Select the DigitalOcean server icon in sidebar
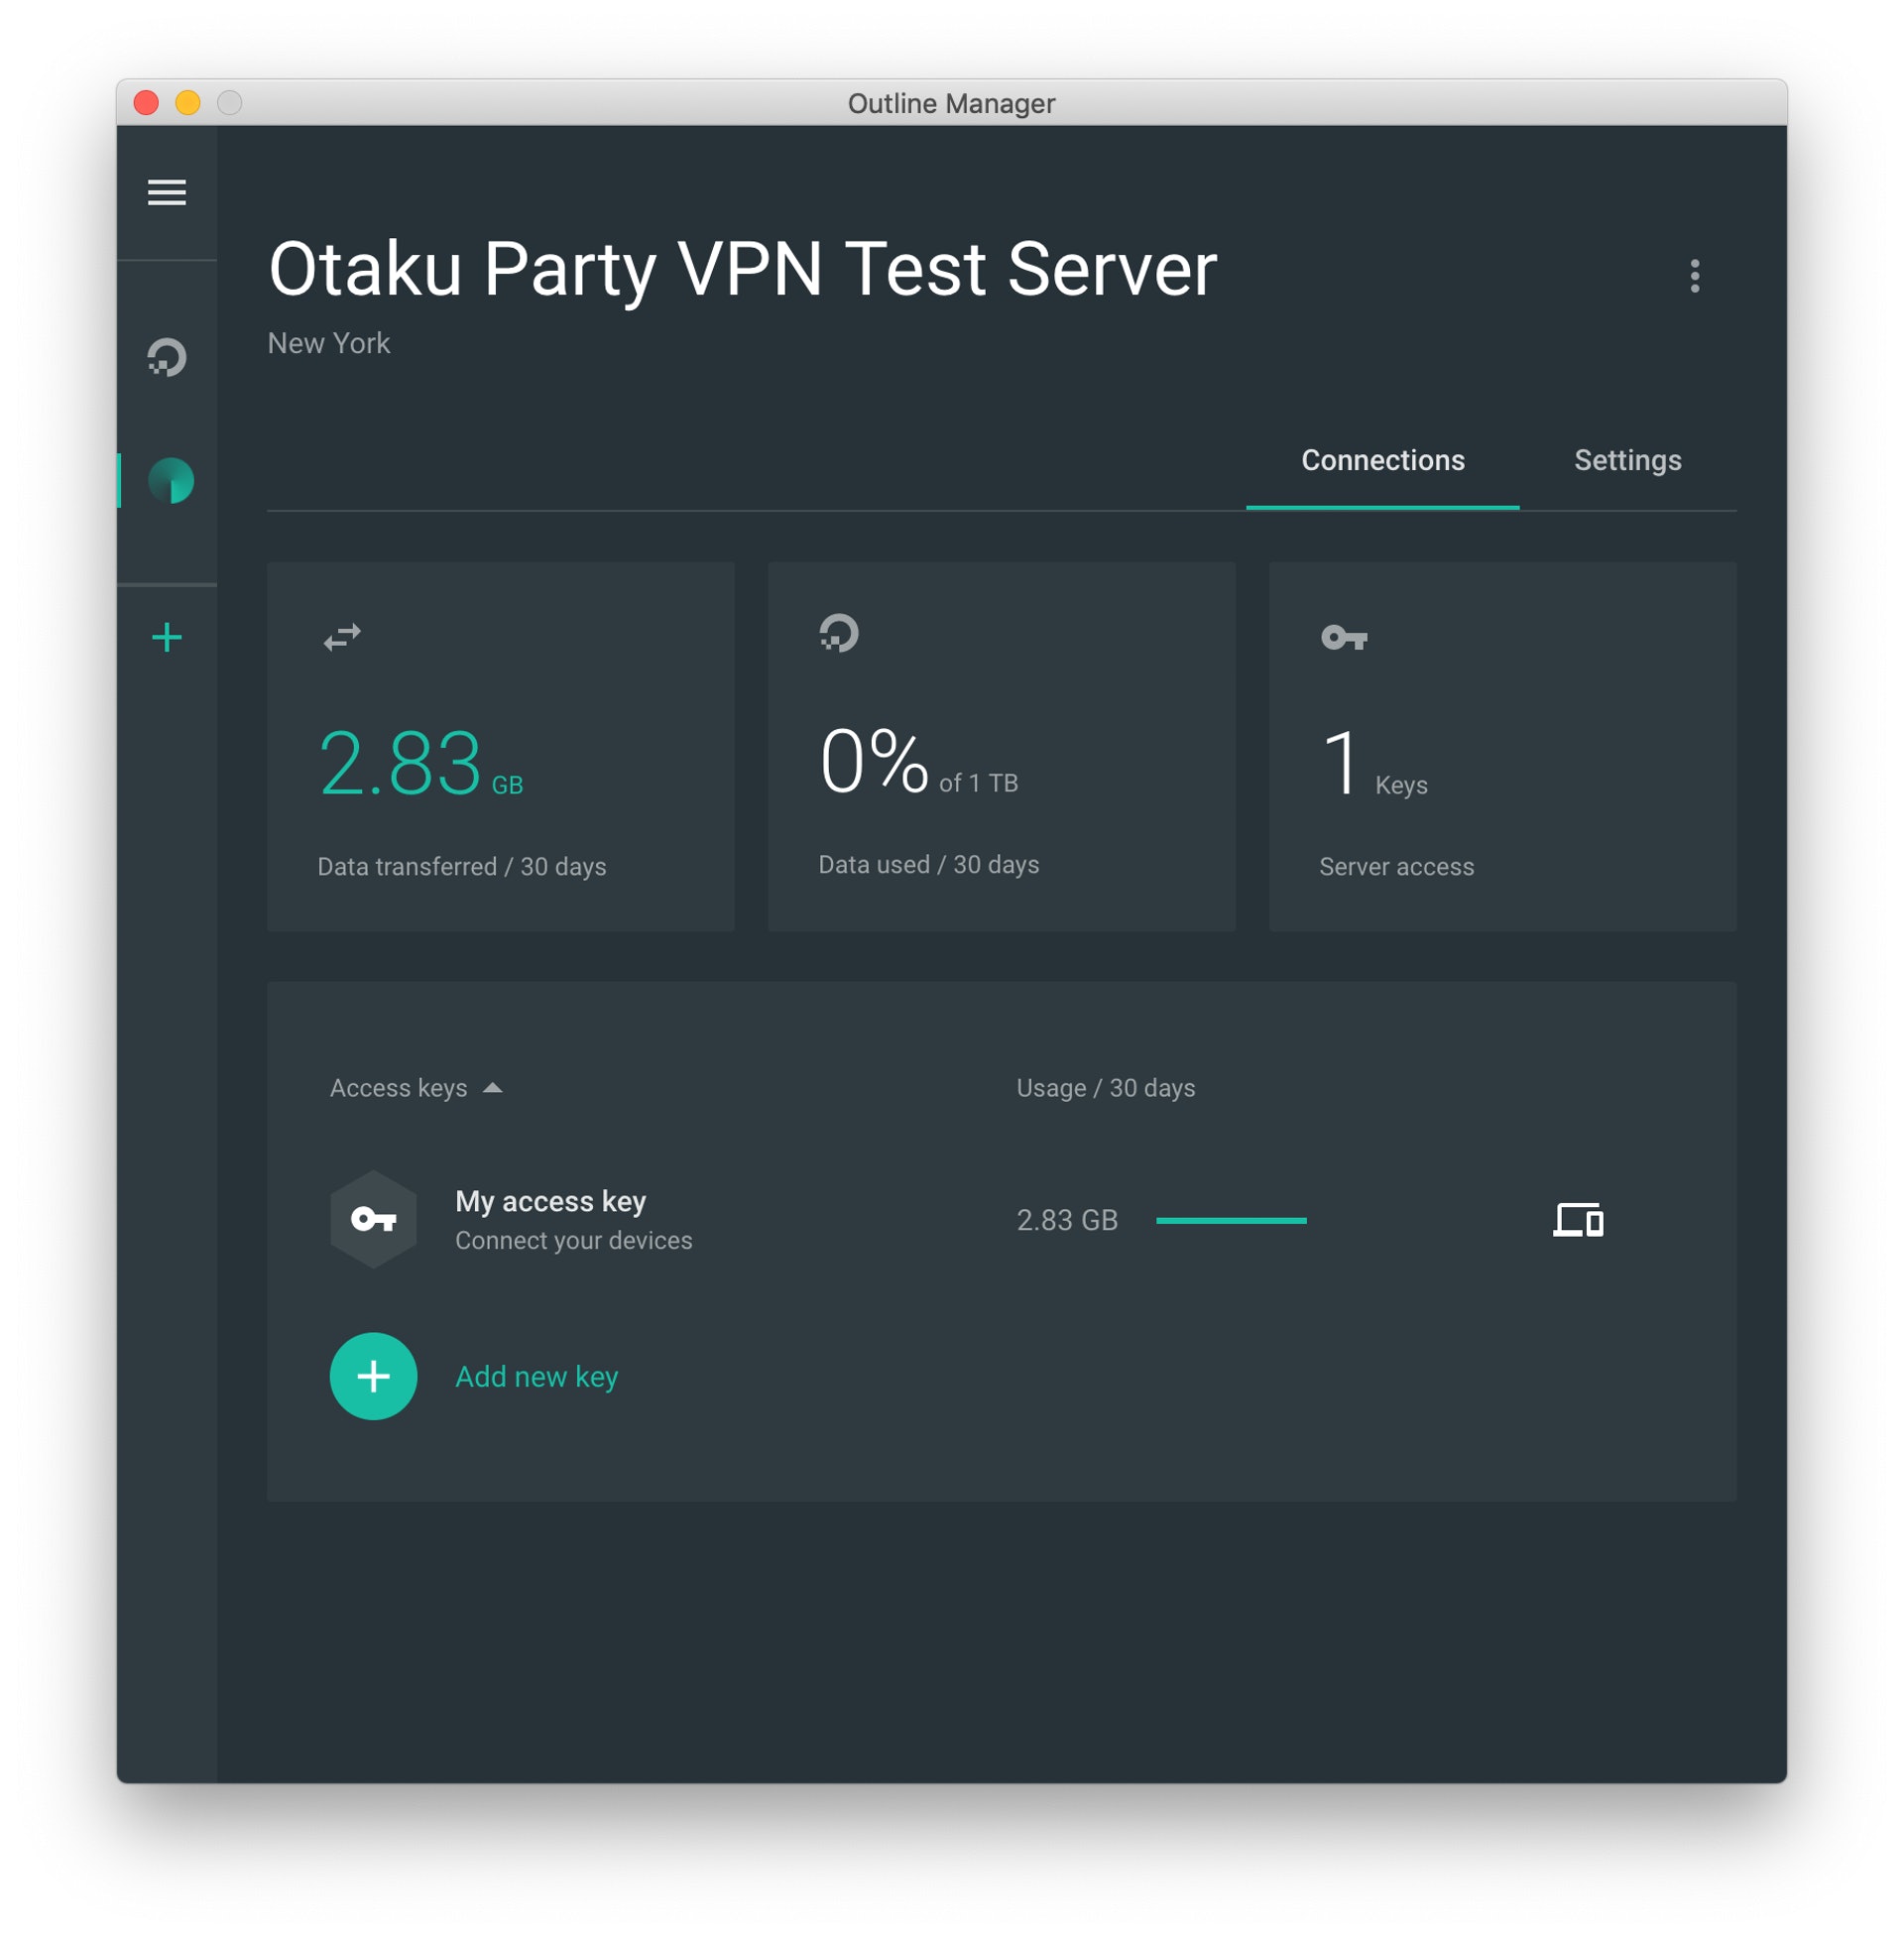 click(167, 358)
